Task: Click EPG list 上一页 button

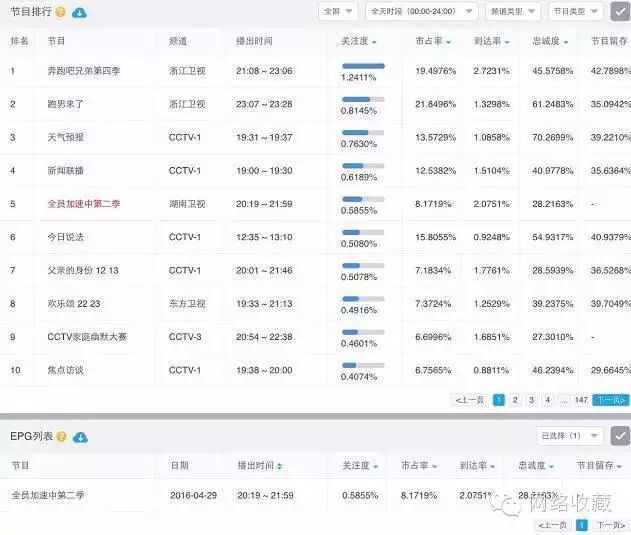Action: click(553, 525)
